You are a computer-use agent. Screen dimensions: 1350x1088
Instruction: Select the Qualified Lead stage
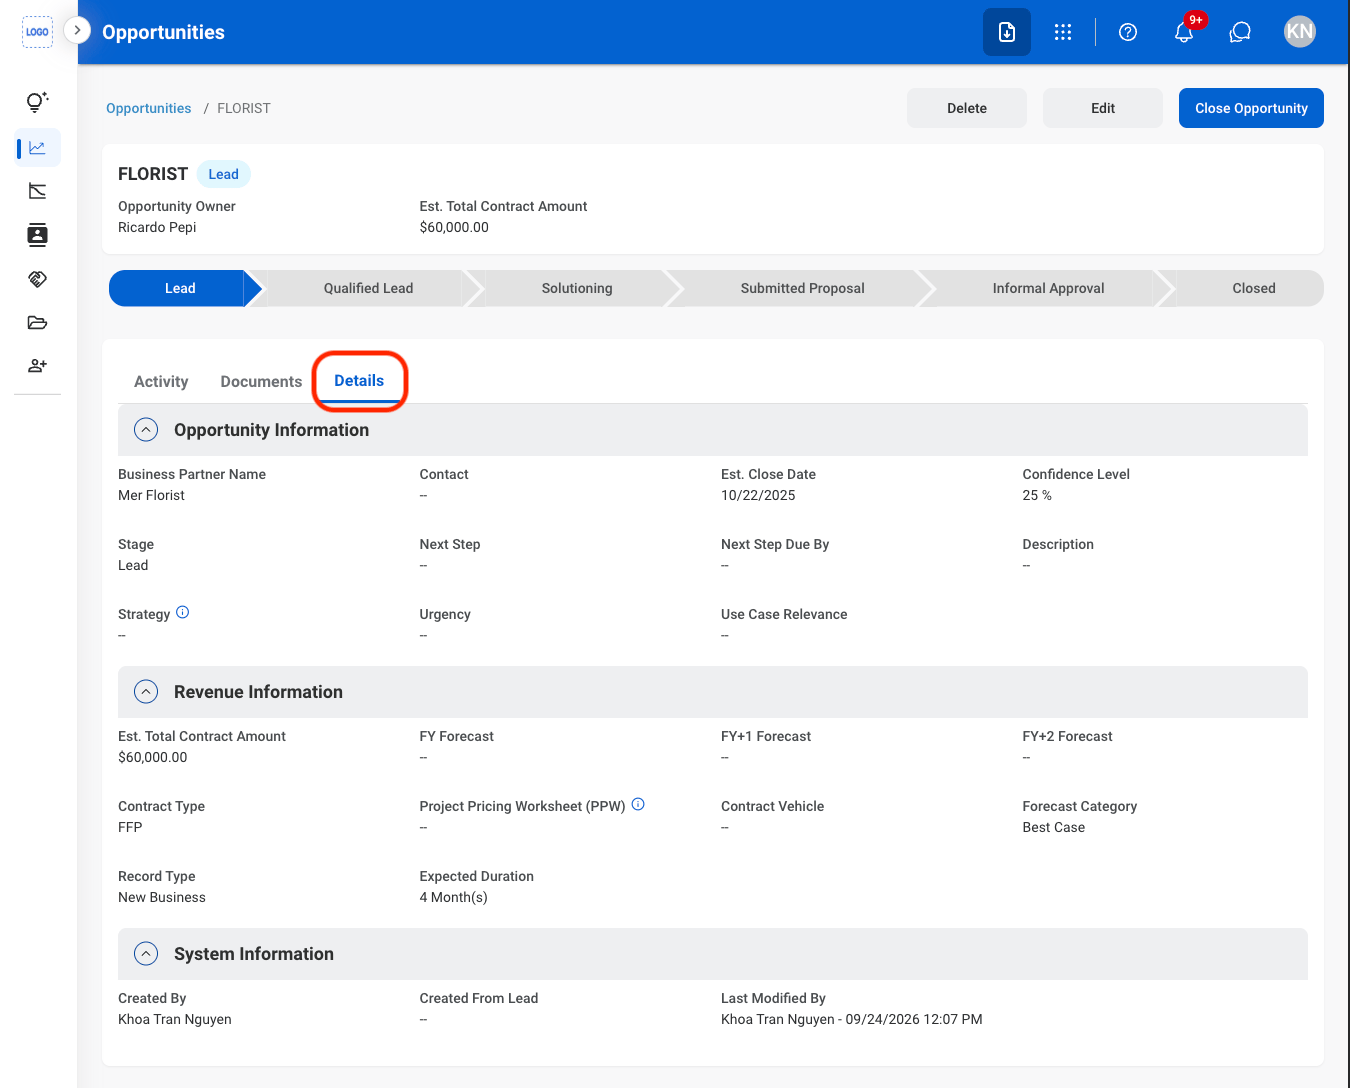(x=368, y=288)
